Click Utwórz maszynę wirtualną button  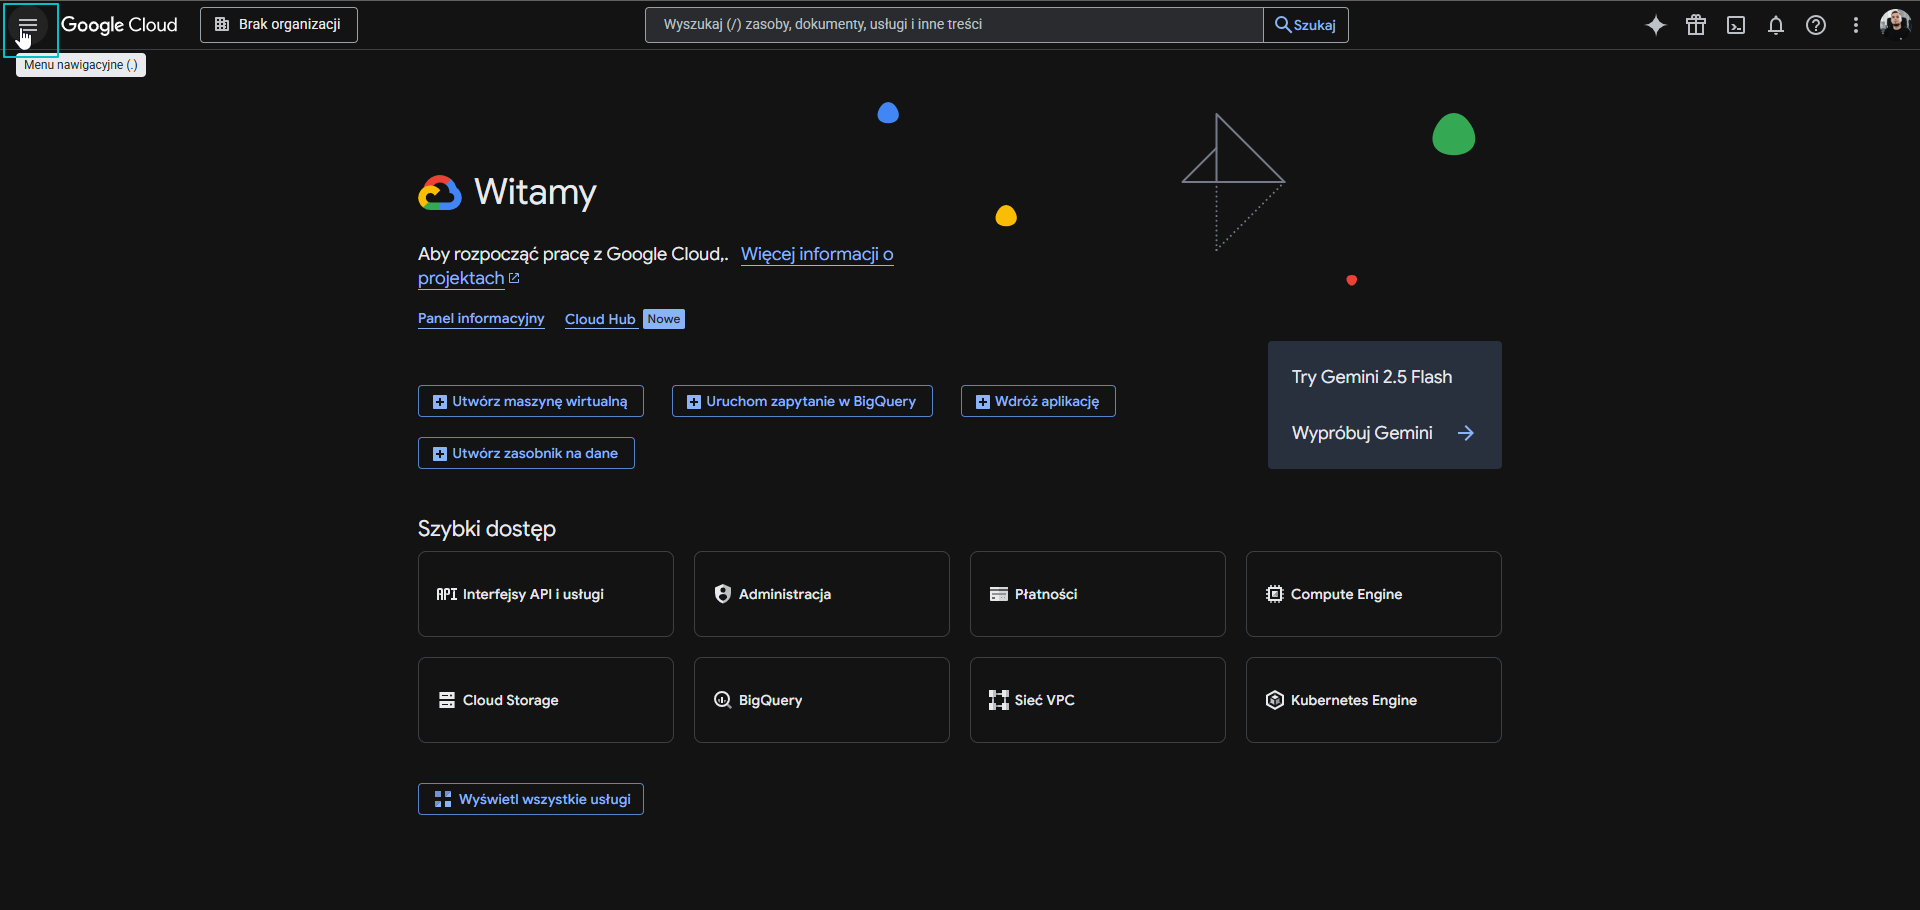[530, 400]
